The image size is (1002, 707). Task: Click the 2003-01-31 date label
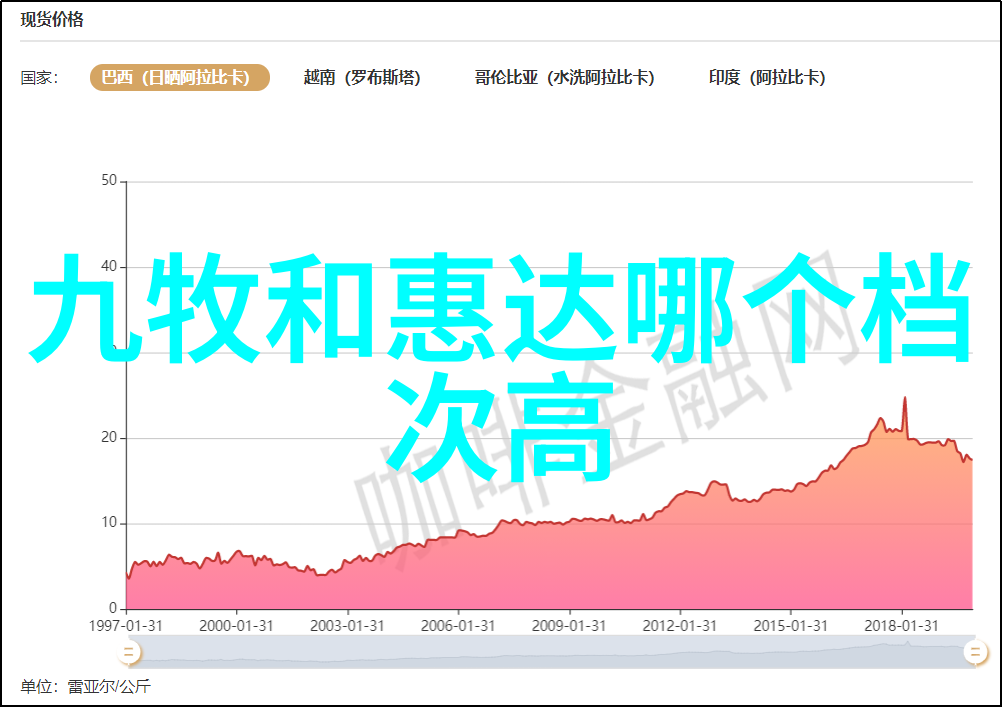click(x=347, y=625)
